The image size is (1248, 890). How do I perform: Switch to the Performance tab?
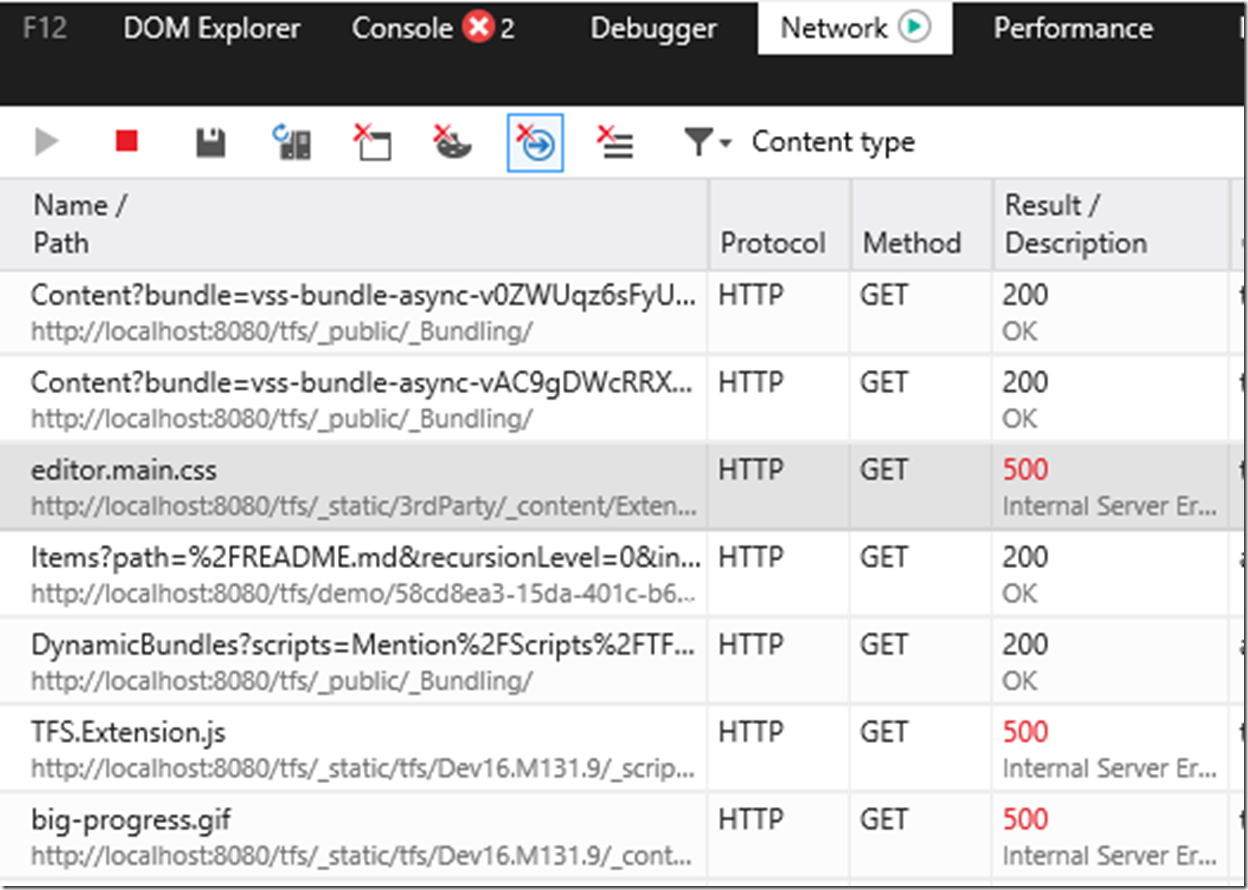[x=1073, y=28]
